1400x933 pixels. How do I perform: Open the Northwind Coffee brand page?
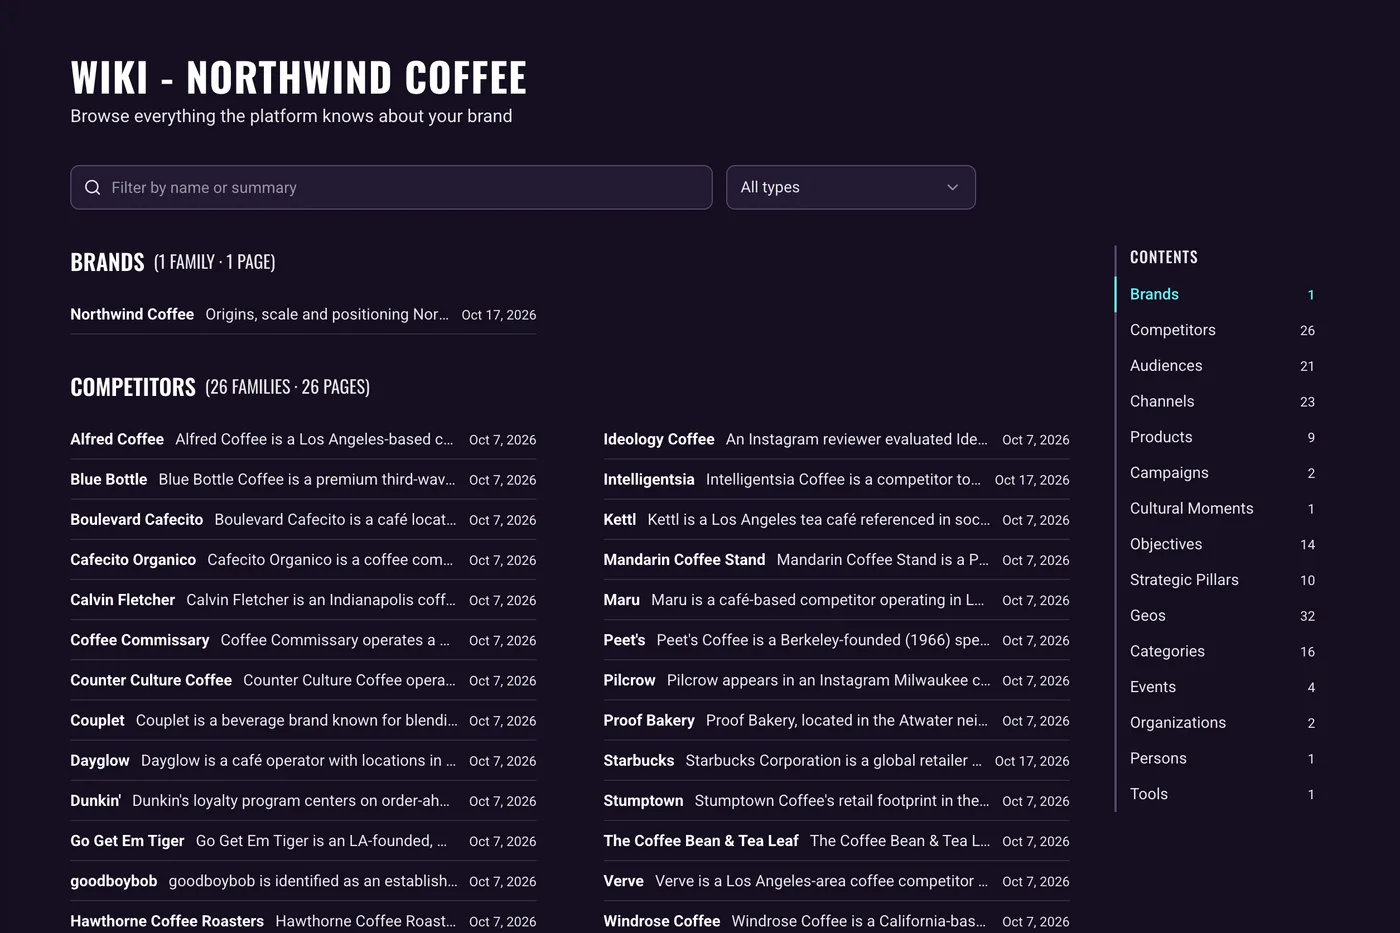[x=303, y=314]
